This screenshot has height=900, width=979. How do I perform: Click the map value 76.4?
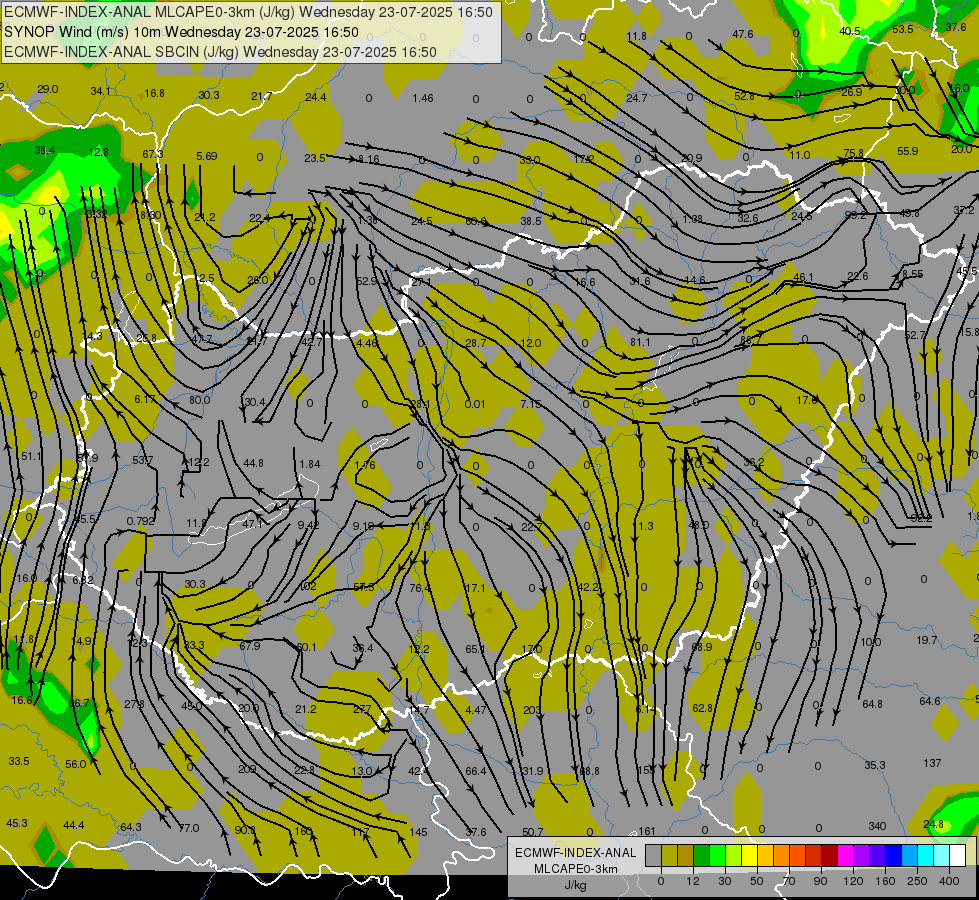(420, 588)
